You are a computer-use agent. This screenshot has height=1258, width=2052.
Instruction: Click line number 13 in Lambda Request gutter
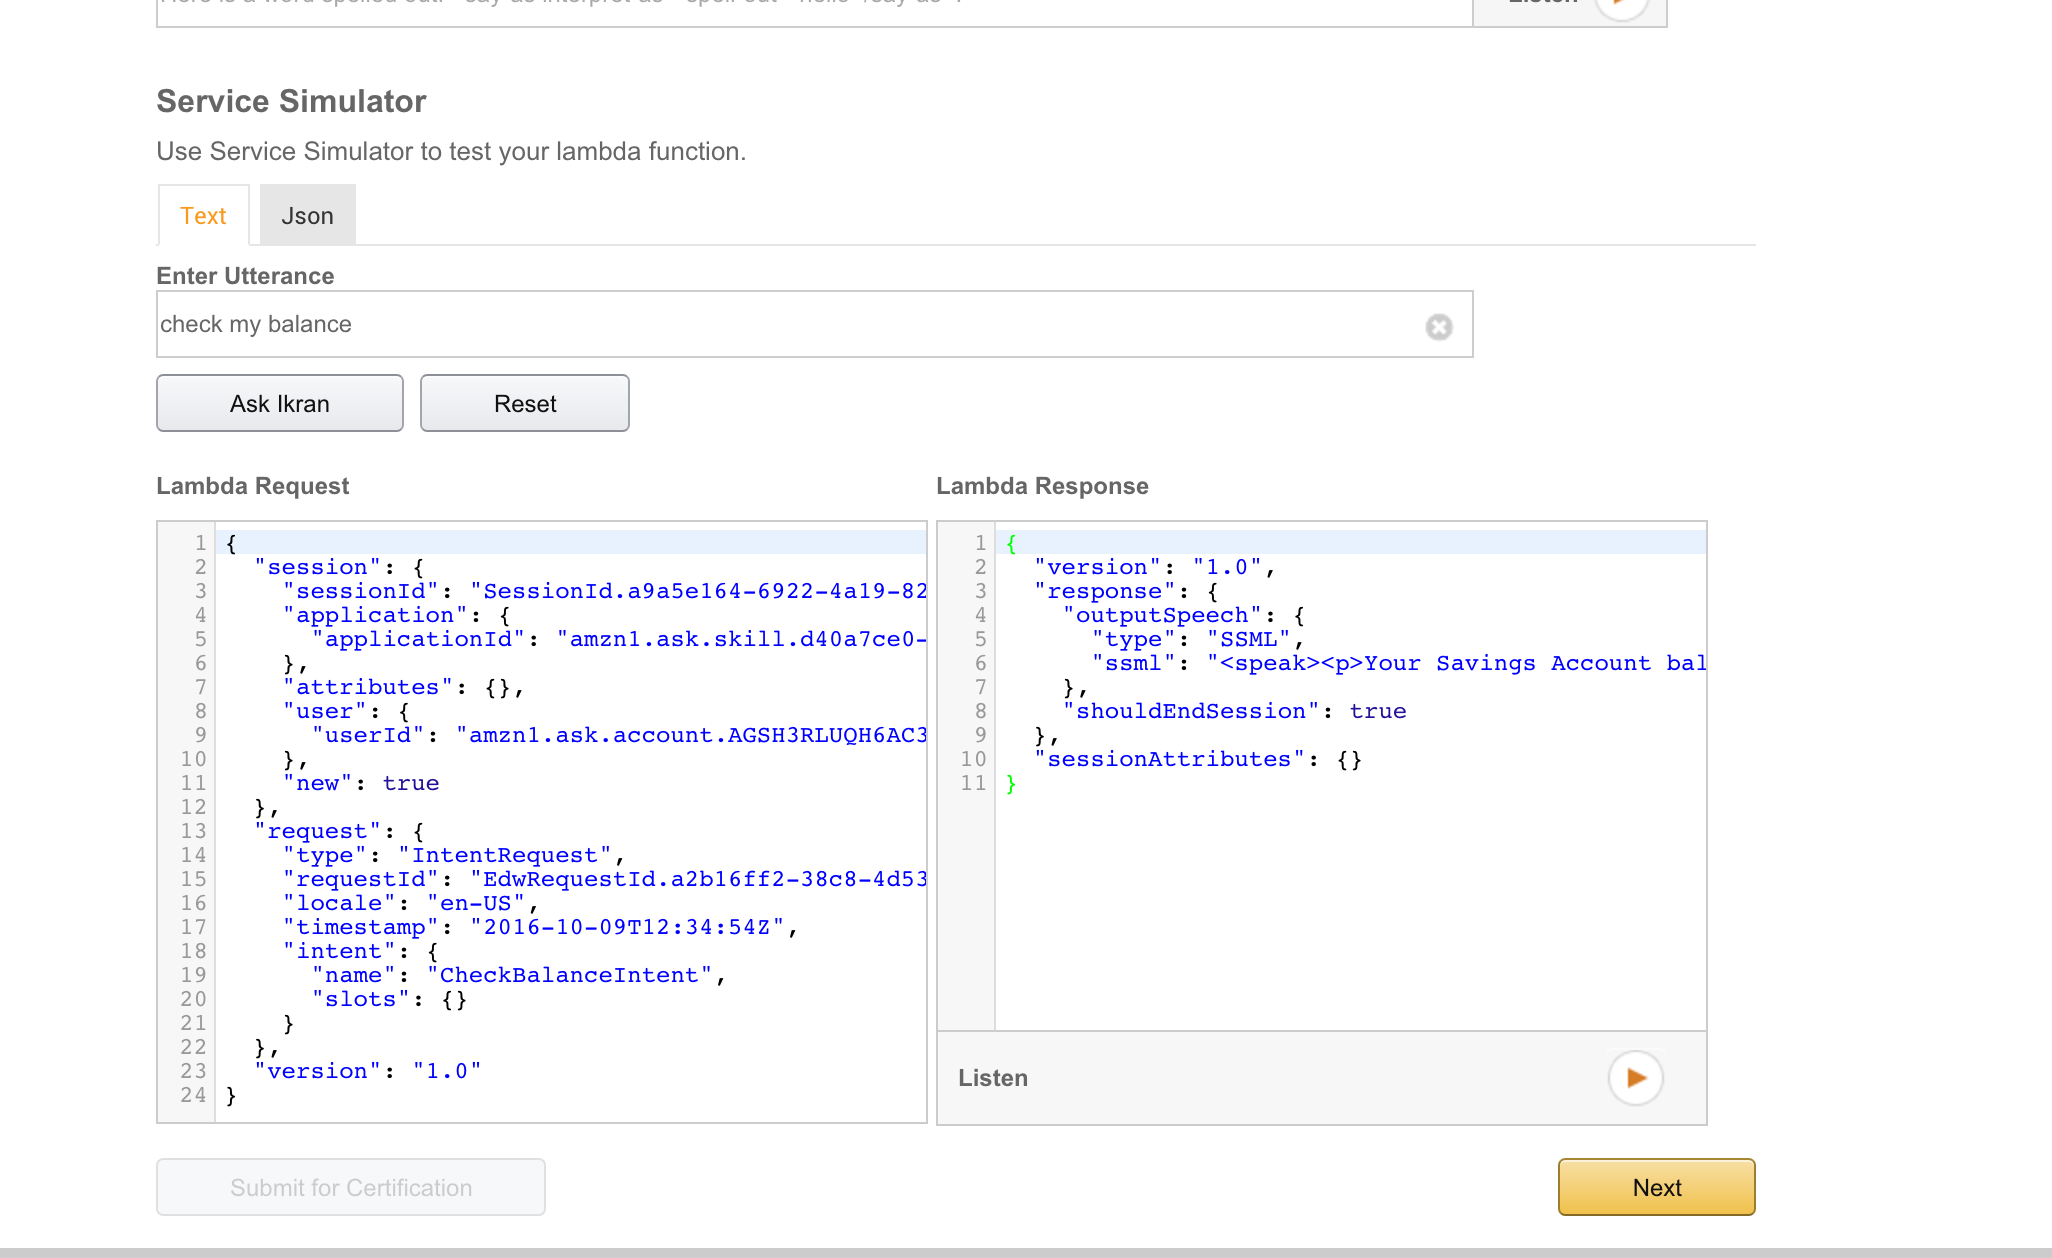(x=193, y=831)
